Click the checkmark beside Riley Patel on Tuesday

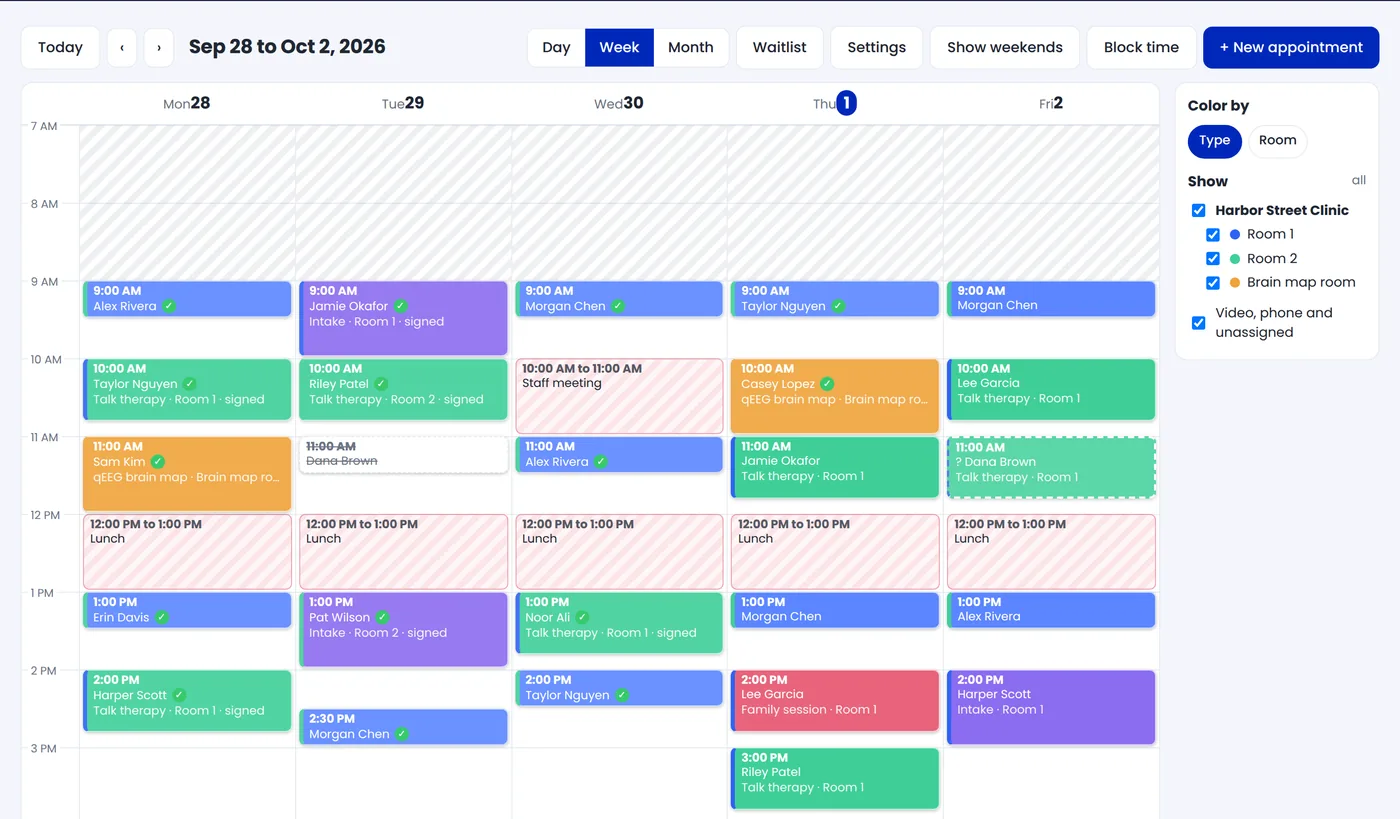coord(381,384)
